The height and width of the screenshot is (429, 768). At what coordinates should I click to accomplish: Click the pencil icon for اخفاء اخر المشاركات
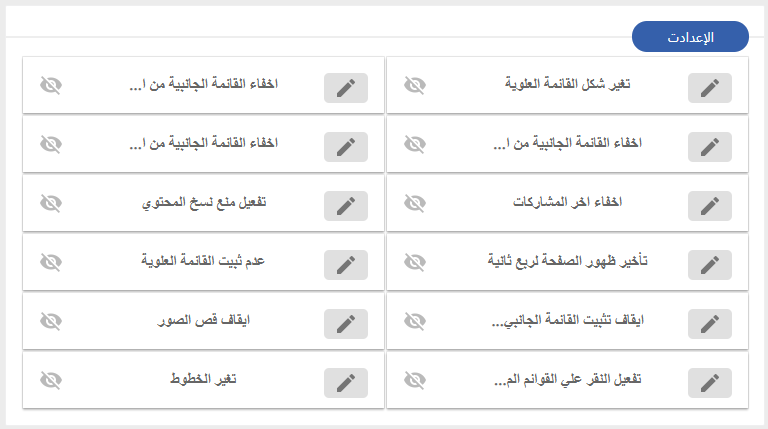click(710, 206)
